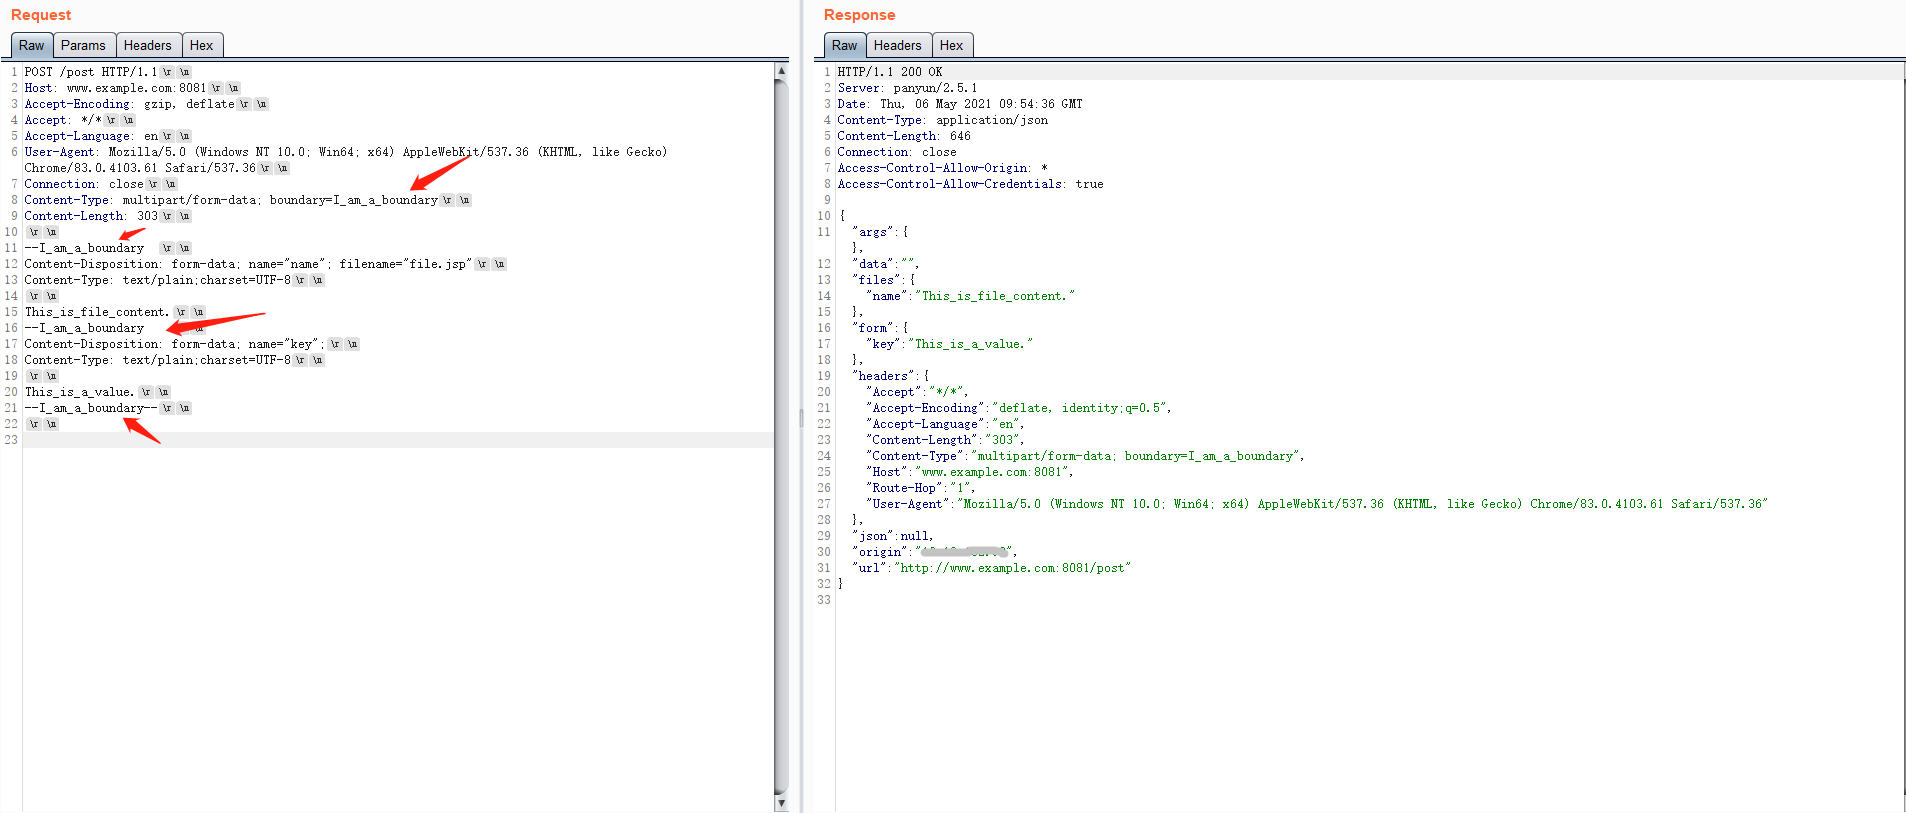Click the request pane scroll up arrow
This screenshot has width=1906, height=813.
pos(781,71)
